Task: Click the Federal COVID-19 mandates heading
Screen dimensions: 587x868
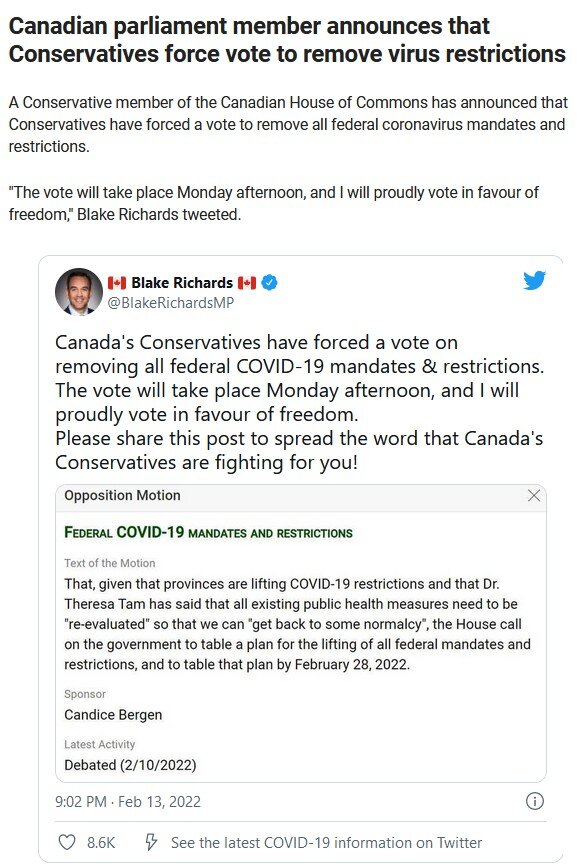Action: coord(208,533)
